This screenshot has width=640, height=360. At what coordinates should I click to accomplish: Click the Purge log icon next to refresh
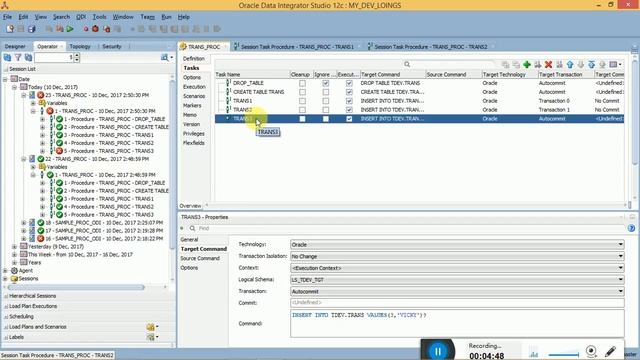pyautogui.click(x=29, y=58)
